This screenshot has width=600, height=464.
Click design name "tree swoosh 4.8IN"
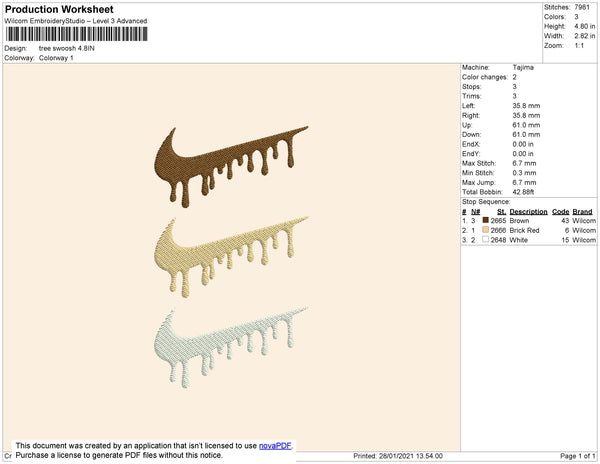point(67,48)
